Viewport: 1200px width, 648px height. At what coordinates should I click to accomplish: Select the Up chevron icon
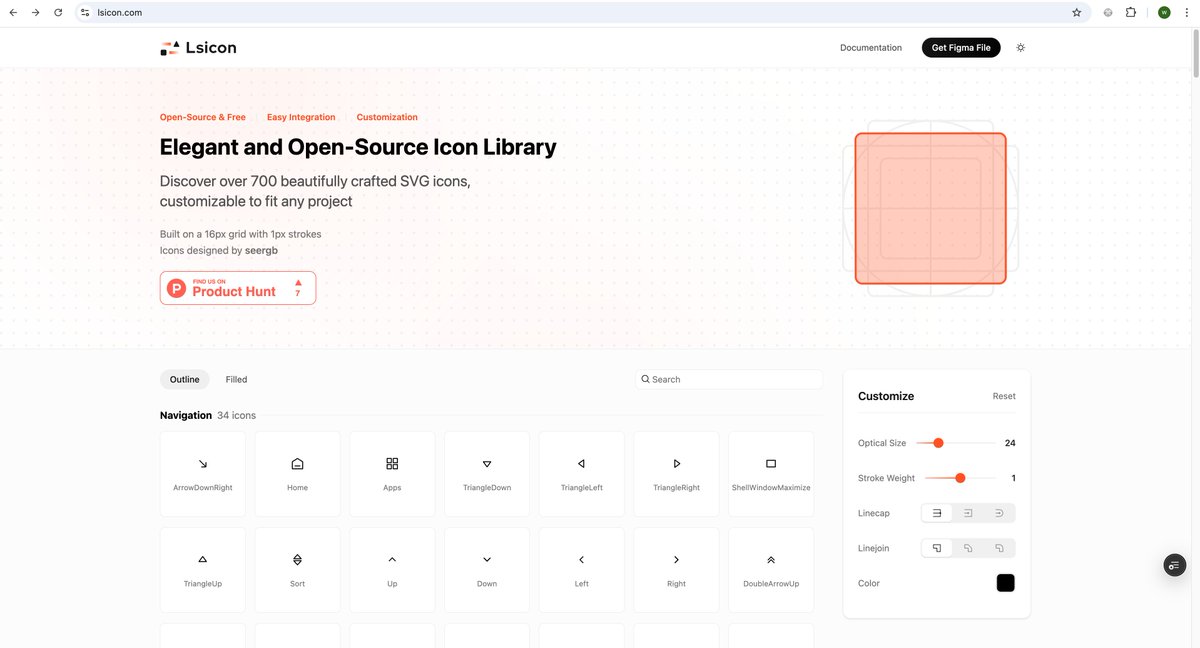392,570
